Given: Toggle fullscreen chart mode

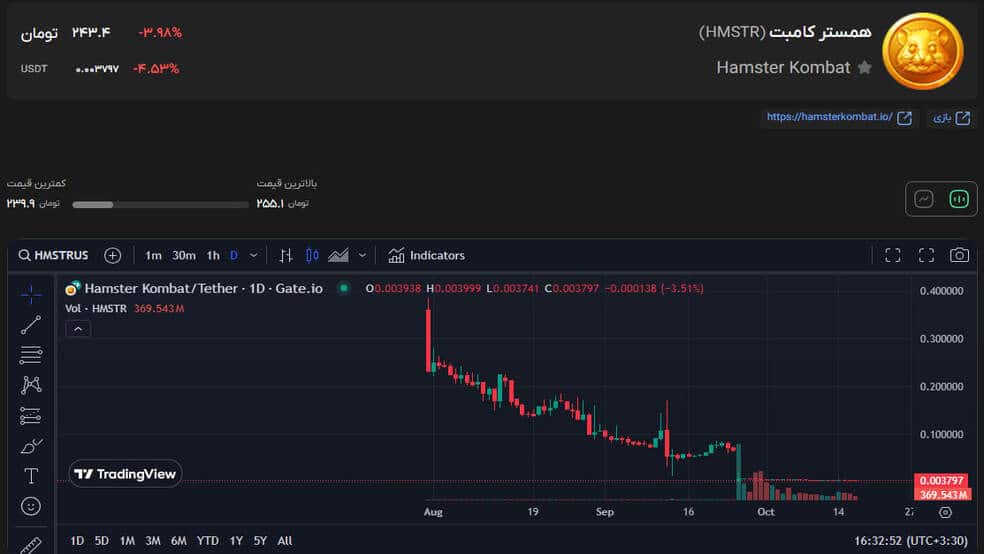Looking at the screenshot, I should (892, 255).
